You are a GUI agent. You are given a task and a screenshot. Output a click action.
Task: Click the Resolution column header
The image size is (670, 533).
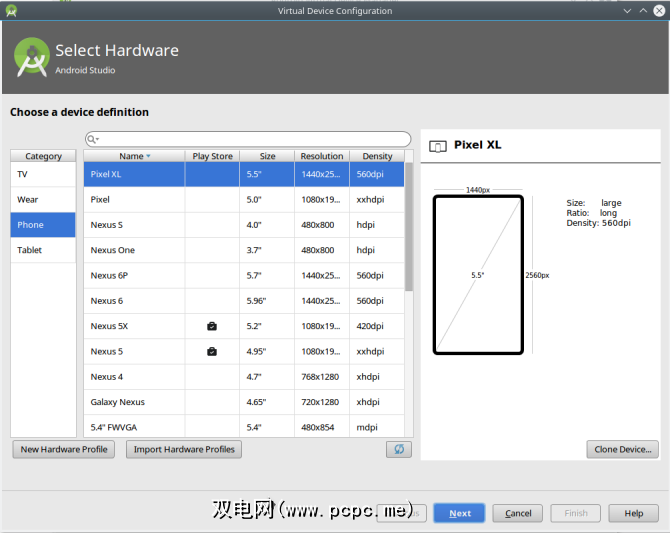coord(322,156)
